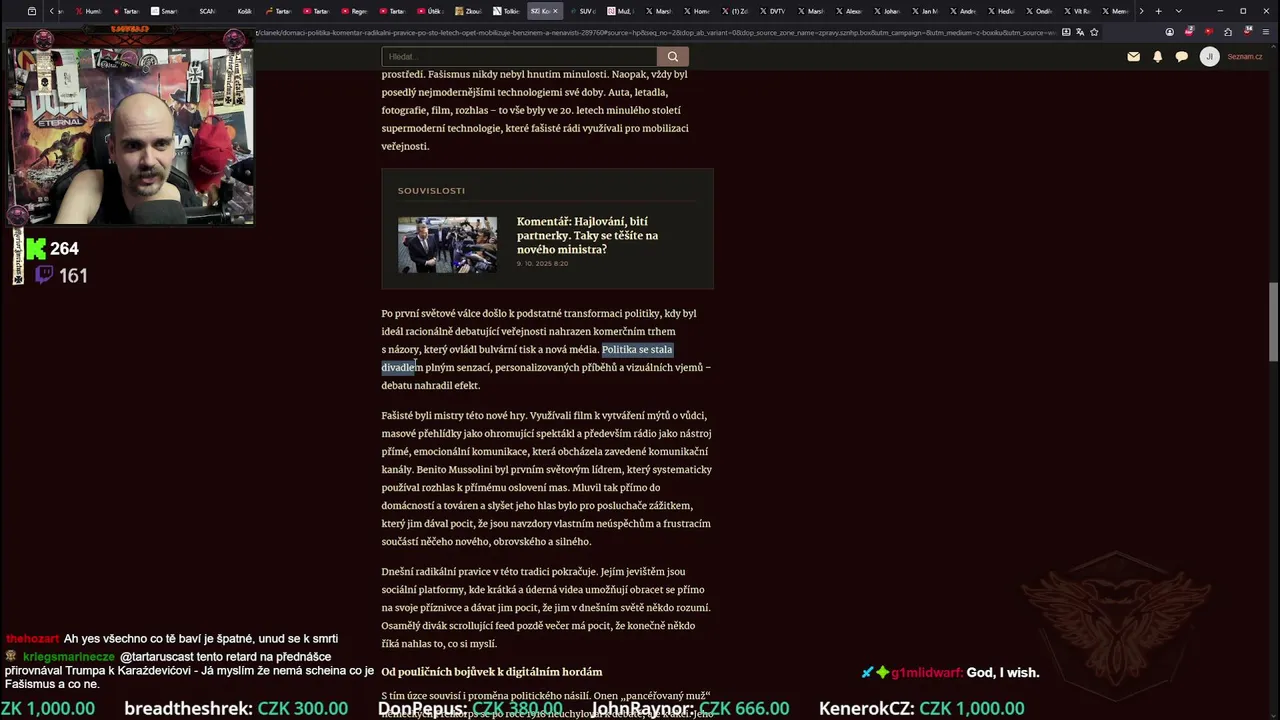Switch to the Humb tab
Viewport: 1280px width, 720px height.
click(x=88, y=11)
